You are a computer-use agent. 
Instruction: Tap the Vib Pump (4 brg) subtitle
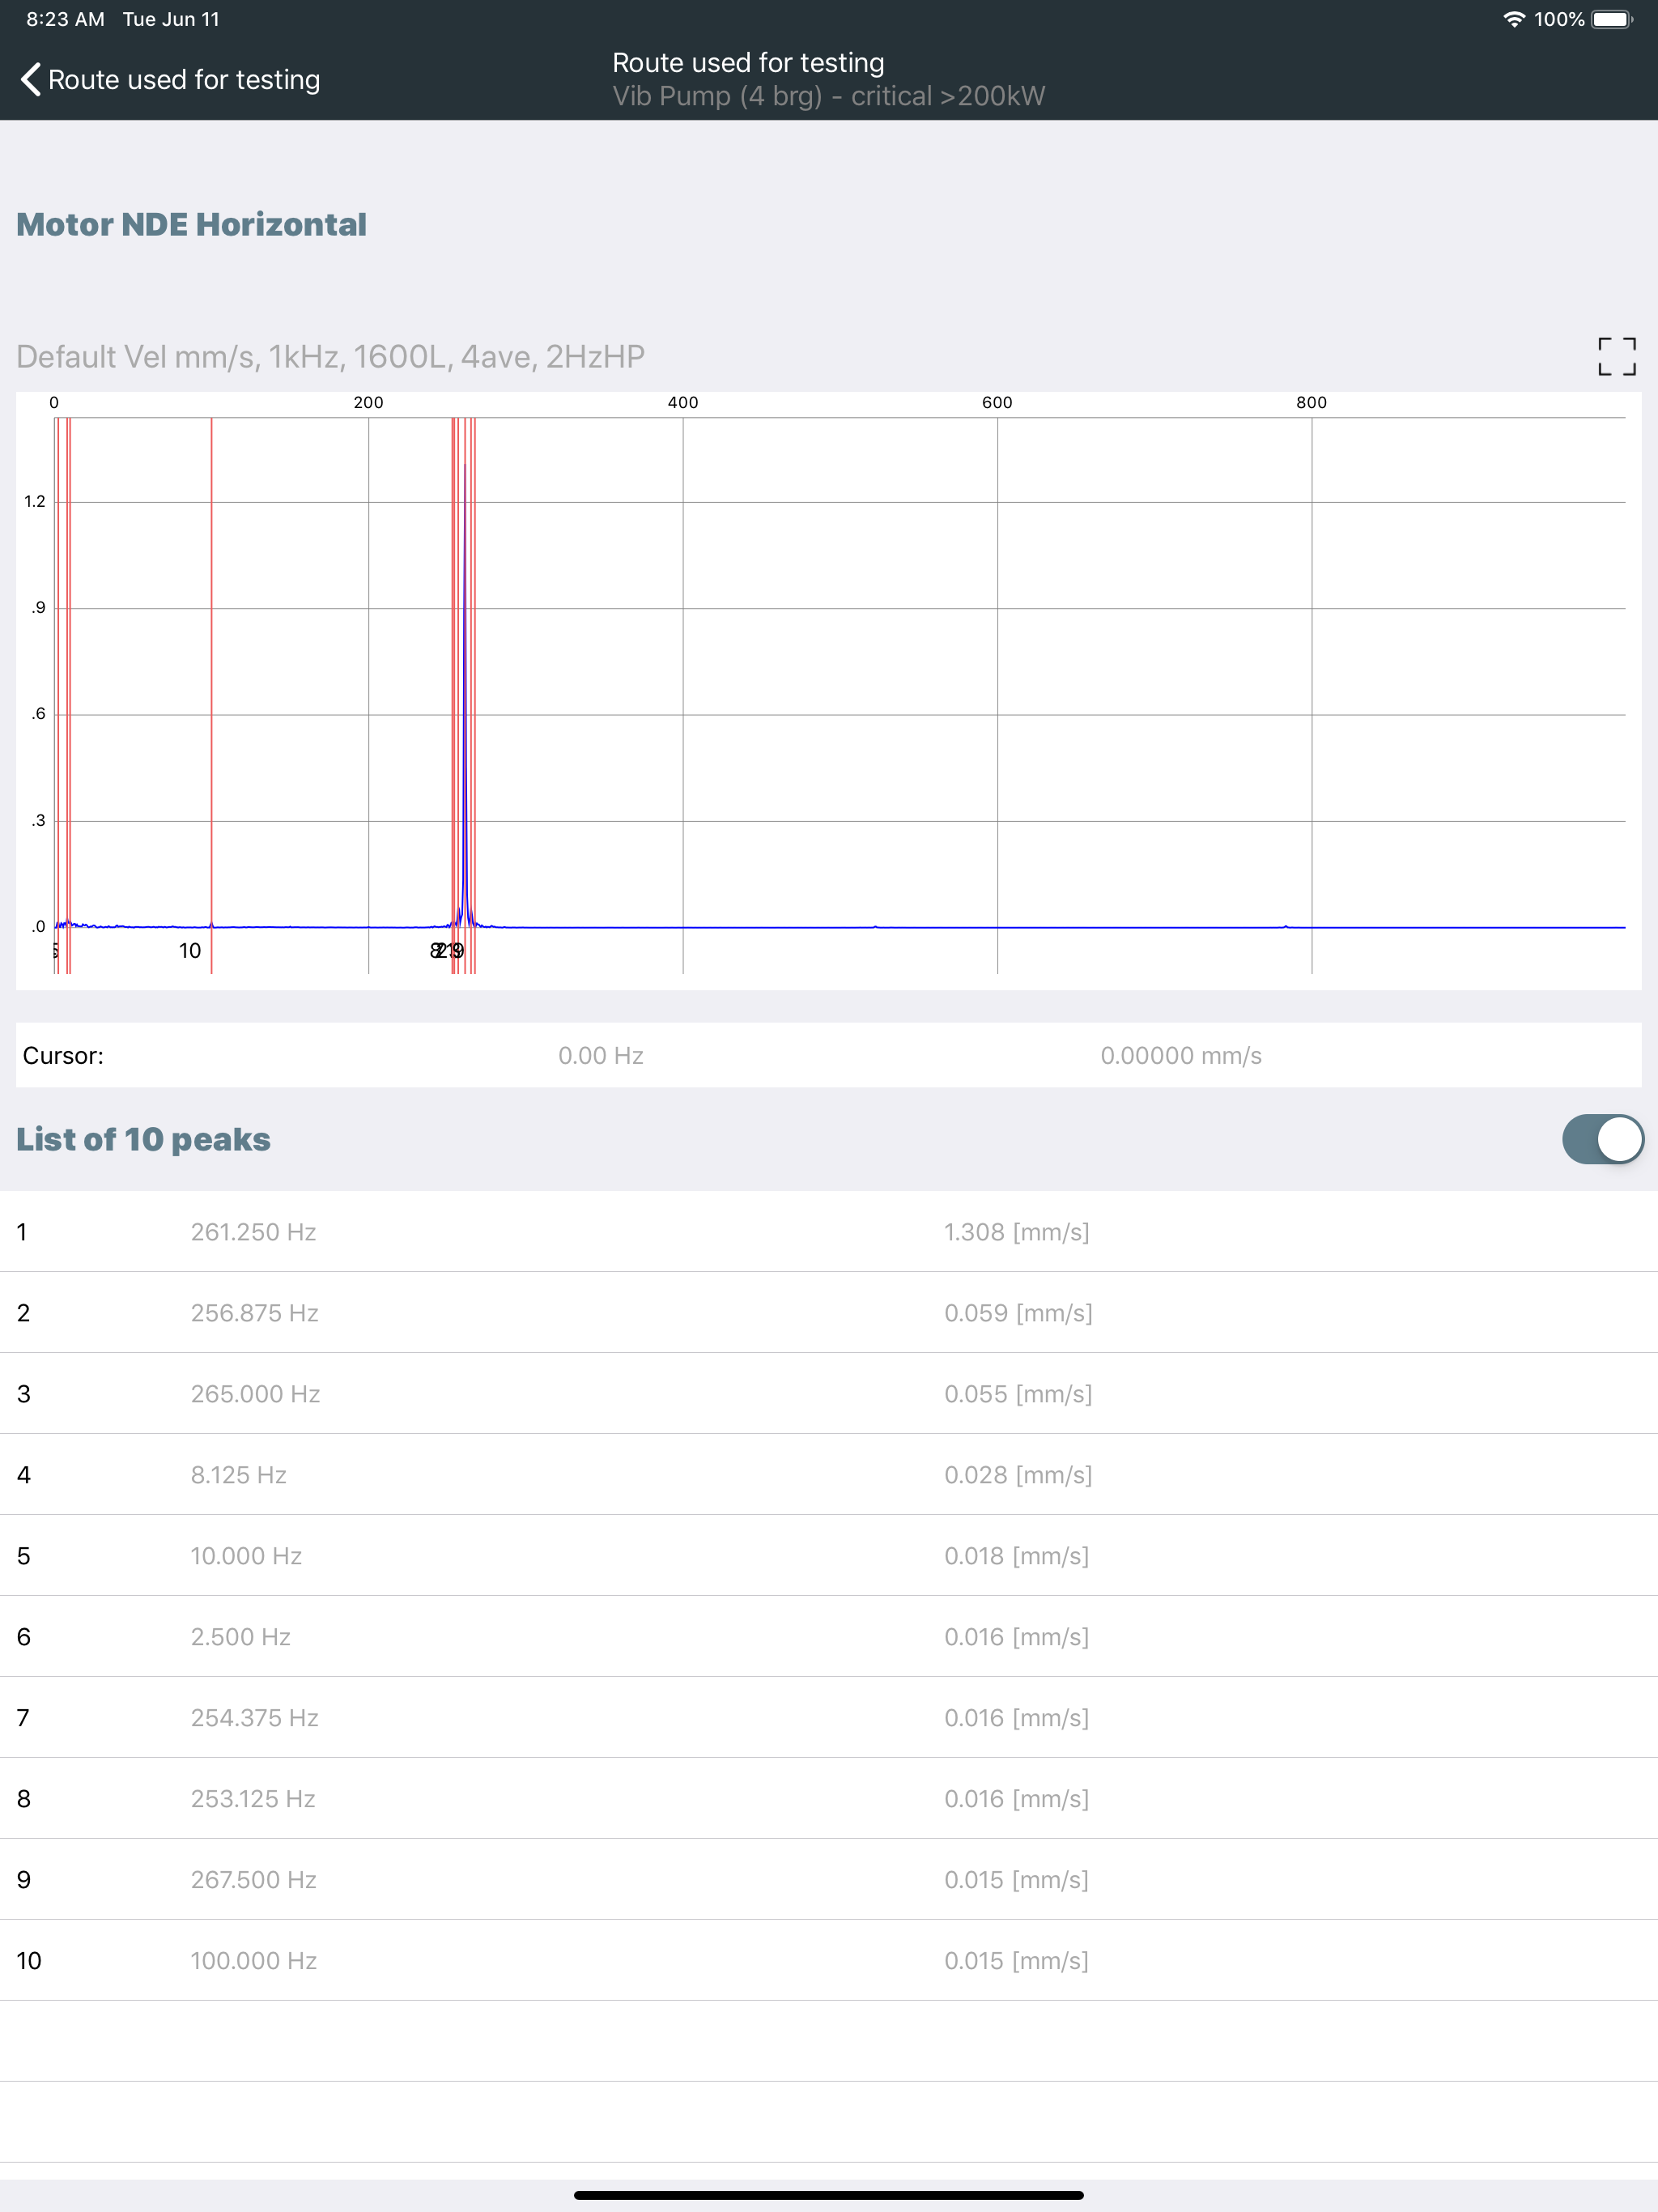point(829,96)
